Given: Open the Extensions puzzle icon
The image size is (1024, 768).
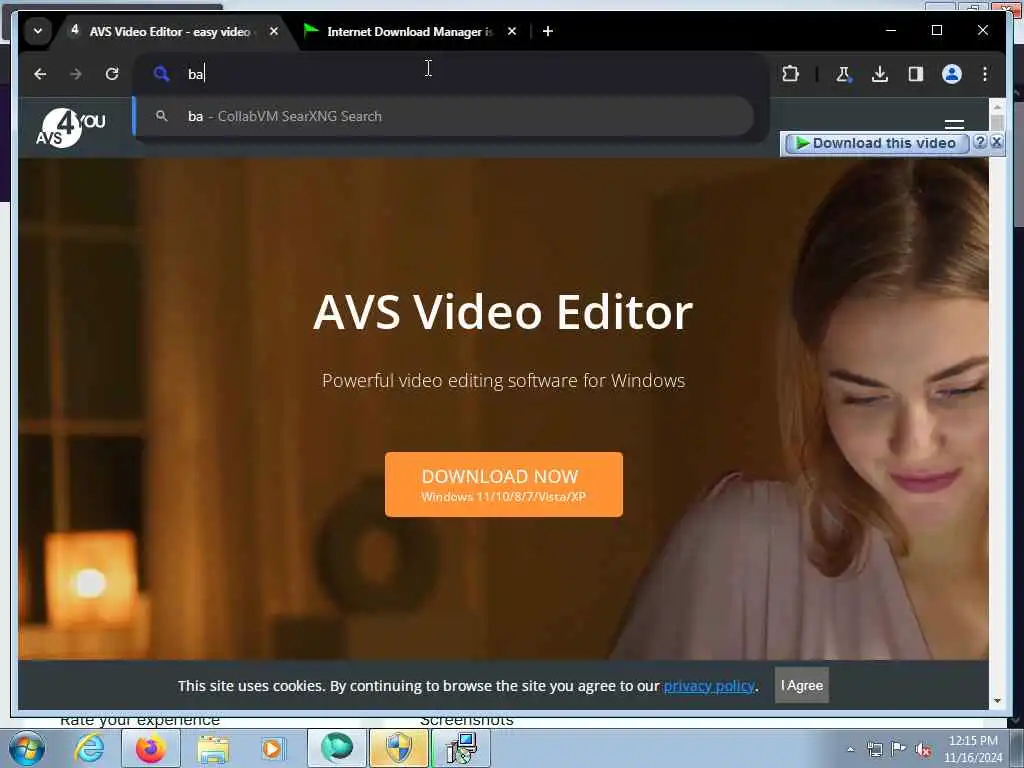Looking at the screenshot, I should pos(790,74).
